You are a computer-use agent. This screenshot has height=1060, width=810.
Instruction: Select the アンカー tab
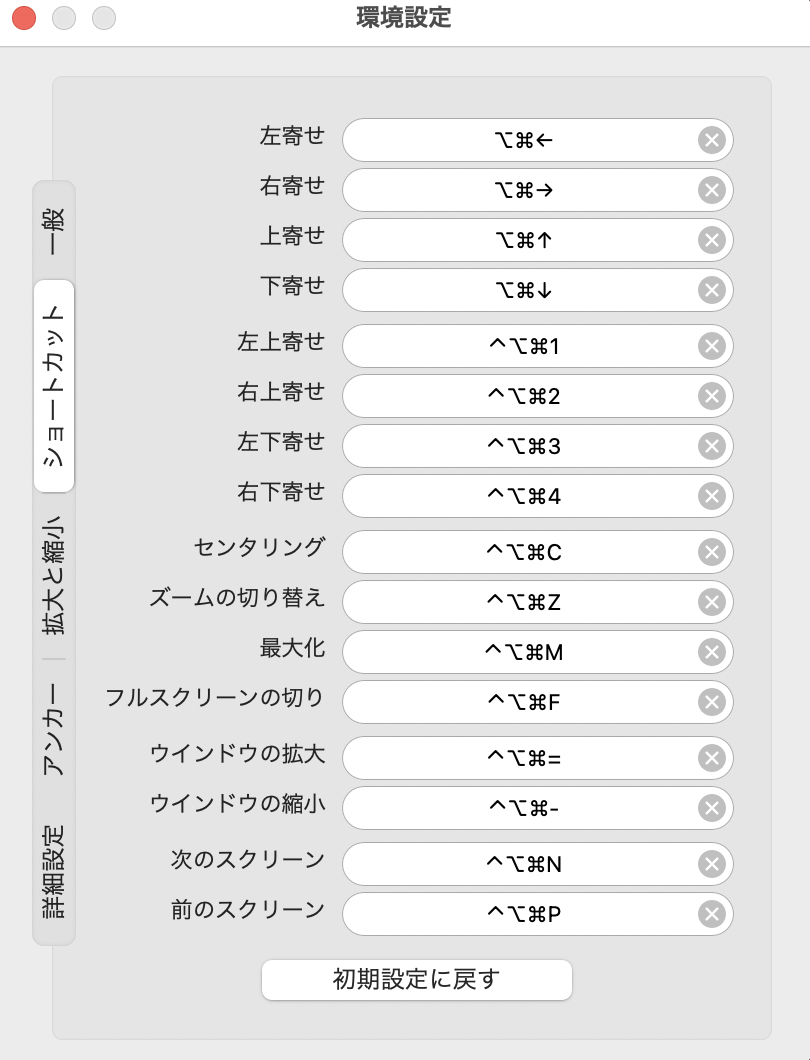click(x=54, y=728)
